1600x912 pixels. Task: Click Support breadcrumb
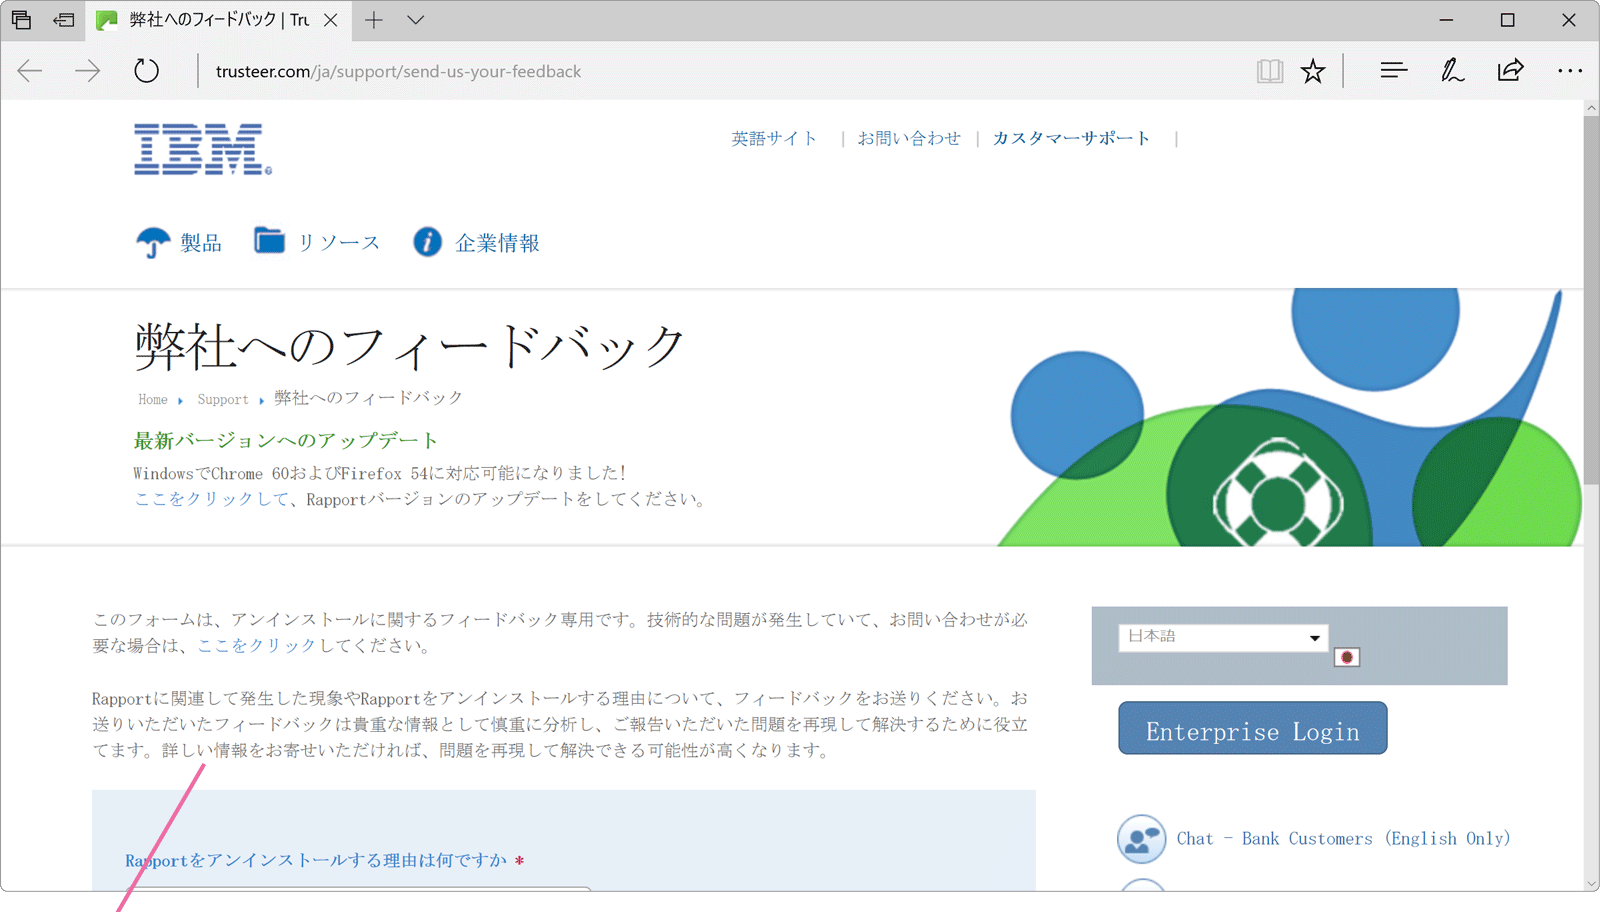click(223, 399)
